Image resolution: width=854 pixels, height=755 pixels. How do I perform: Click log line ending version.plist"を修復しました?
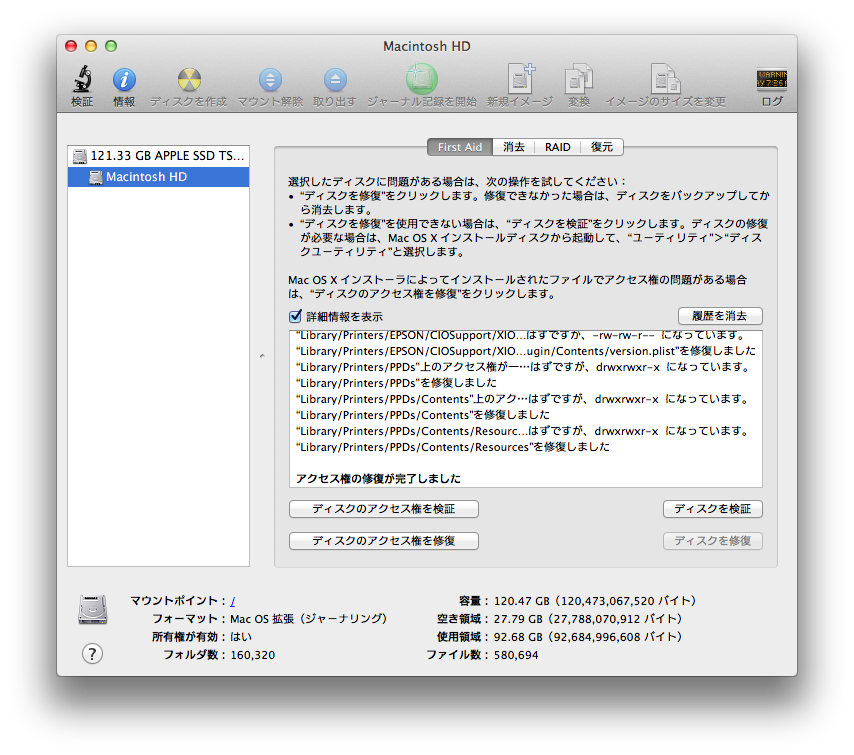pos(526,351)
